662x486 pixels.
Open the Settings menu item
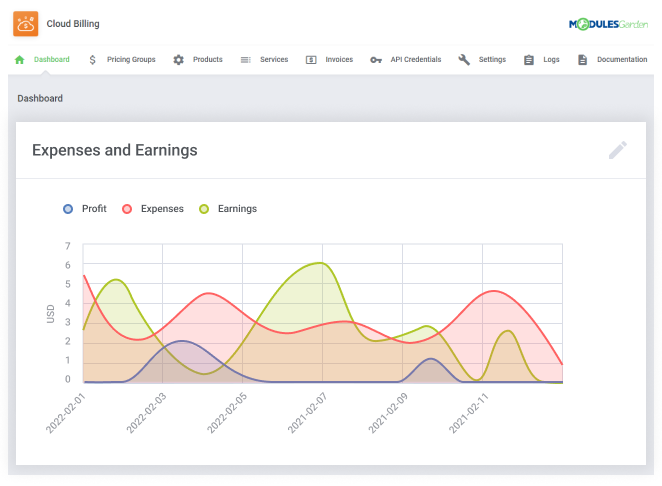pos(492,60)
